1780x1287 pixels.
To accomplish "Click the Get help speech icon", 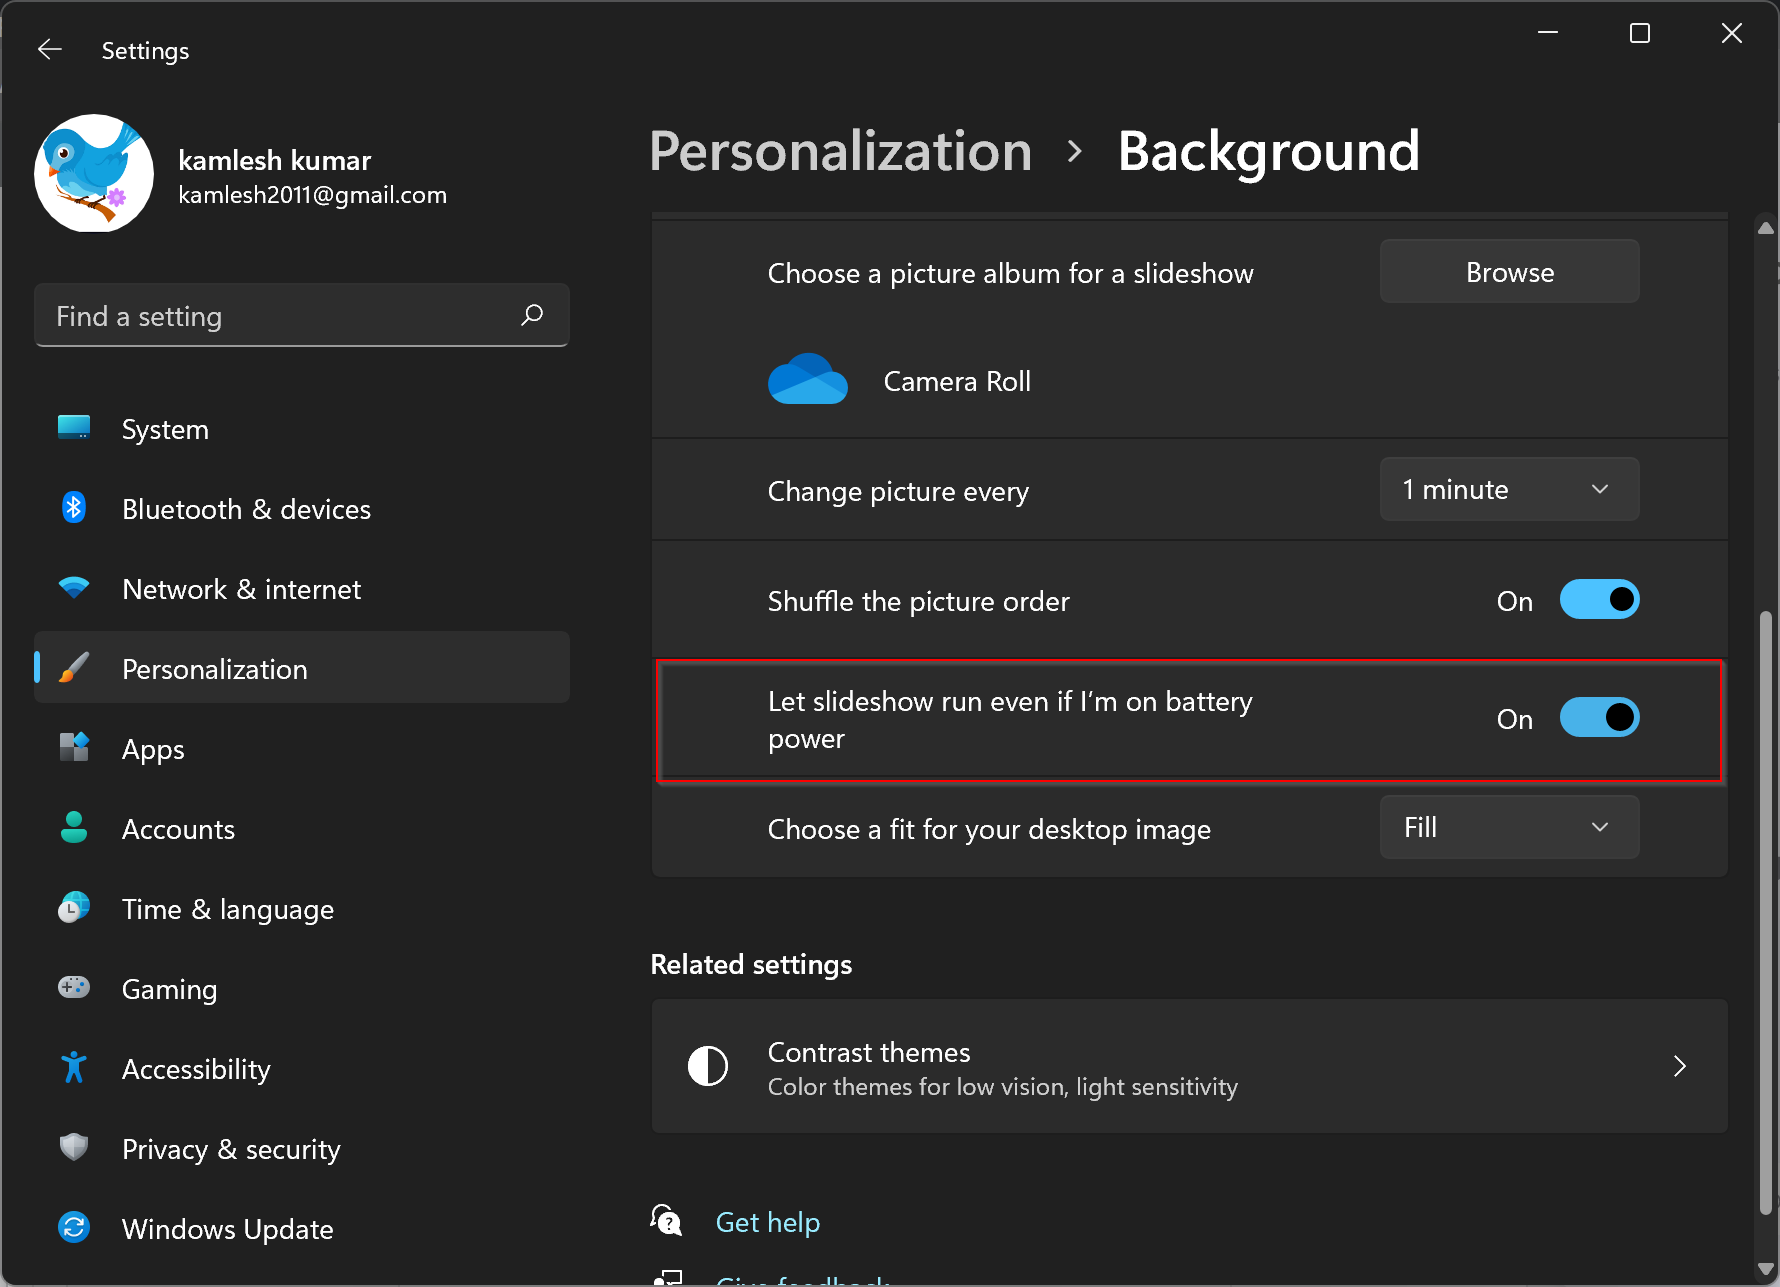I will pos(667,1220).
